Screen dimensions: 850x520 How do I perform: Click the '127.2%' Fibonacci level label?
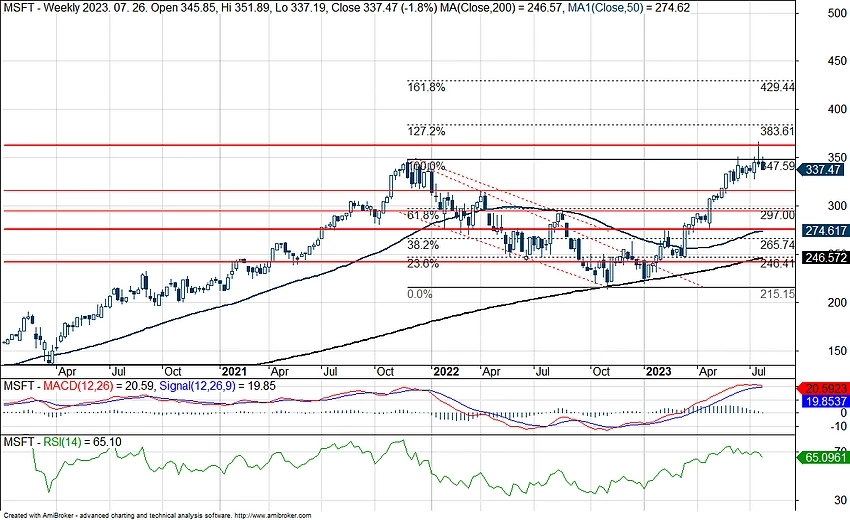[x=426, y=131]
